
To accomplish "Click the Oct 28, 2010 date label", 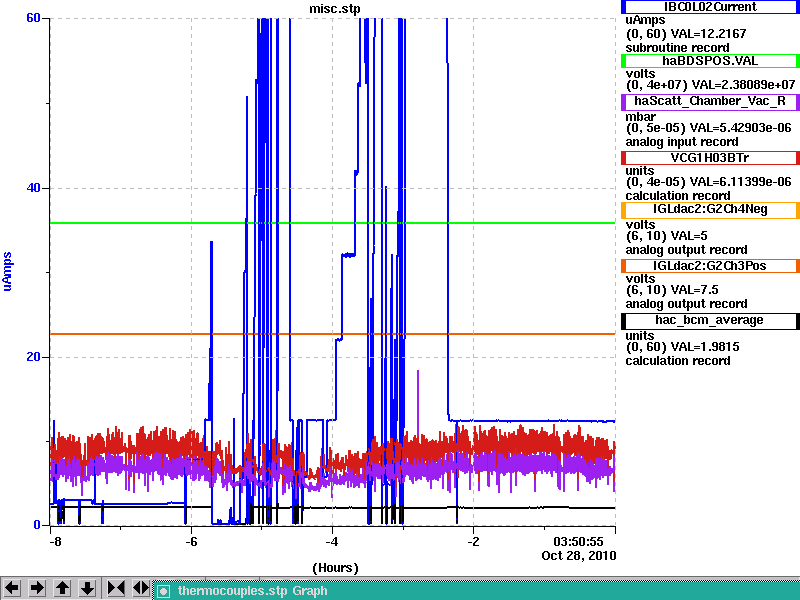I will click(579, 556).
